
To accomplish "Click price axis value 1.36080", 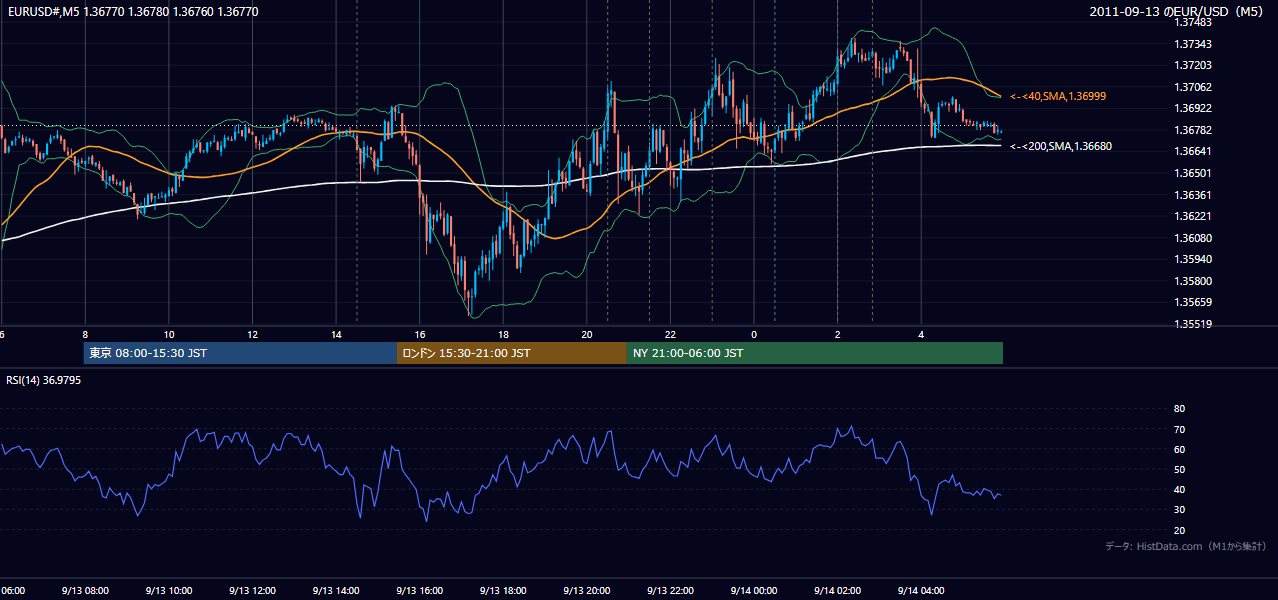I will 1193,238.
